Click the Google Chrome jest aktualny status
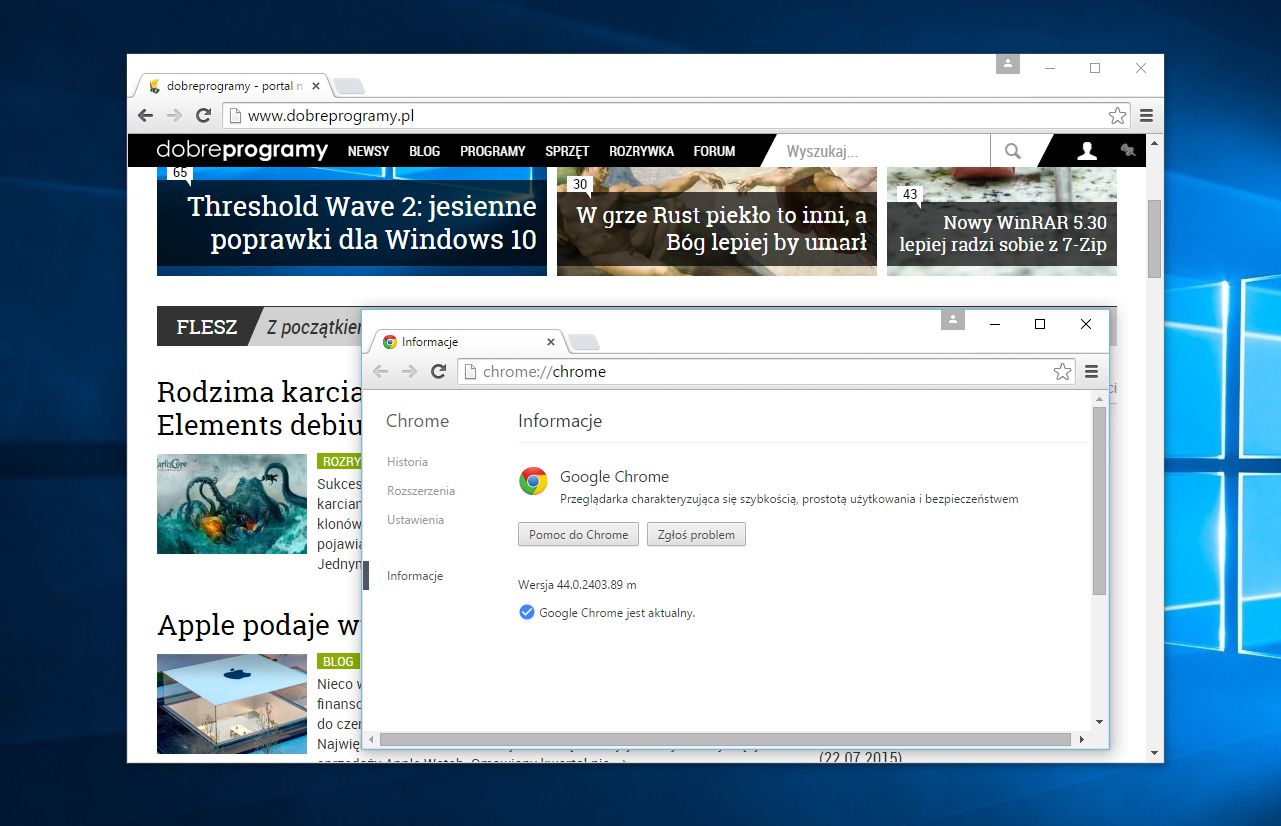1281x826 pixels. point(607,612)
